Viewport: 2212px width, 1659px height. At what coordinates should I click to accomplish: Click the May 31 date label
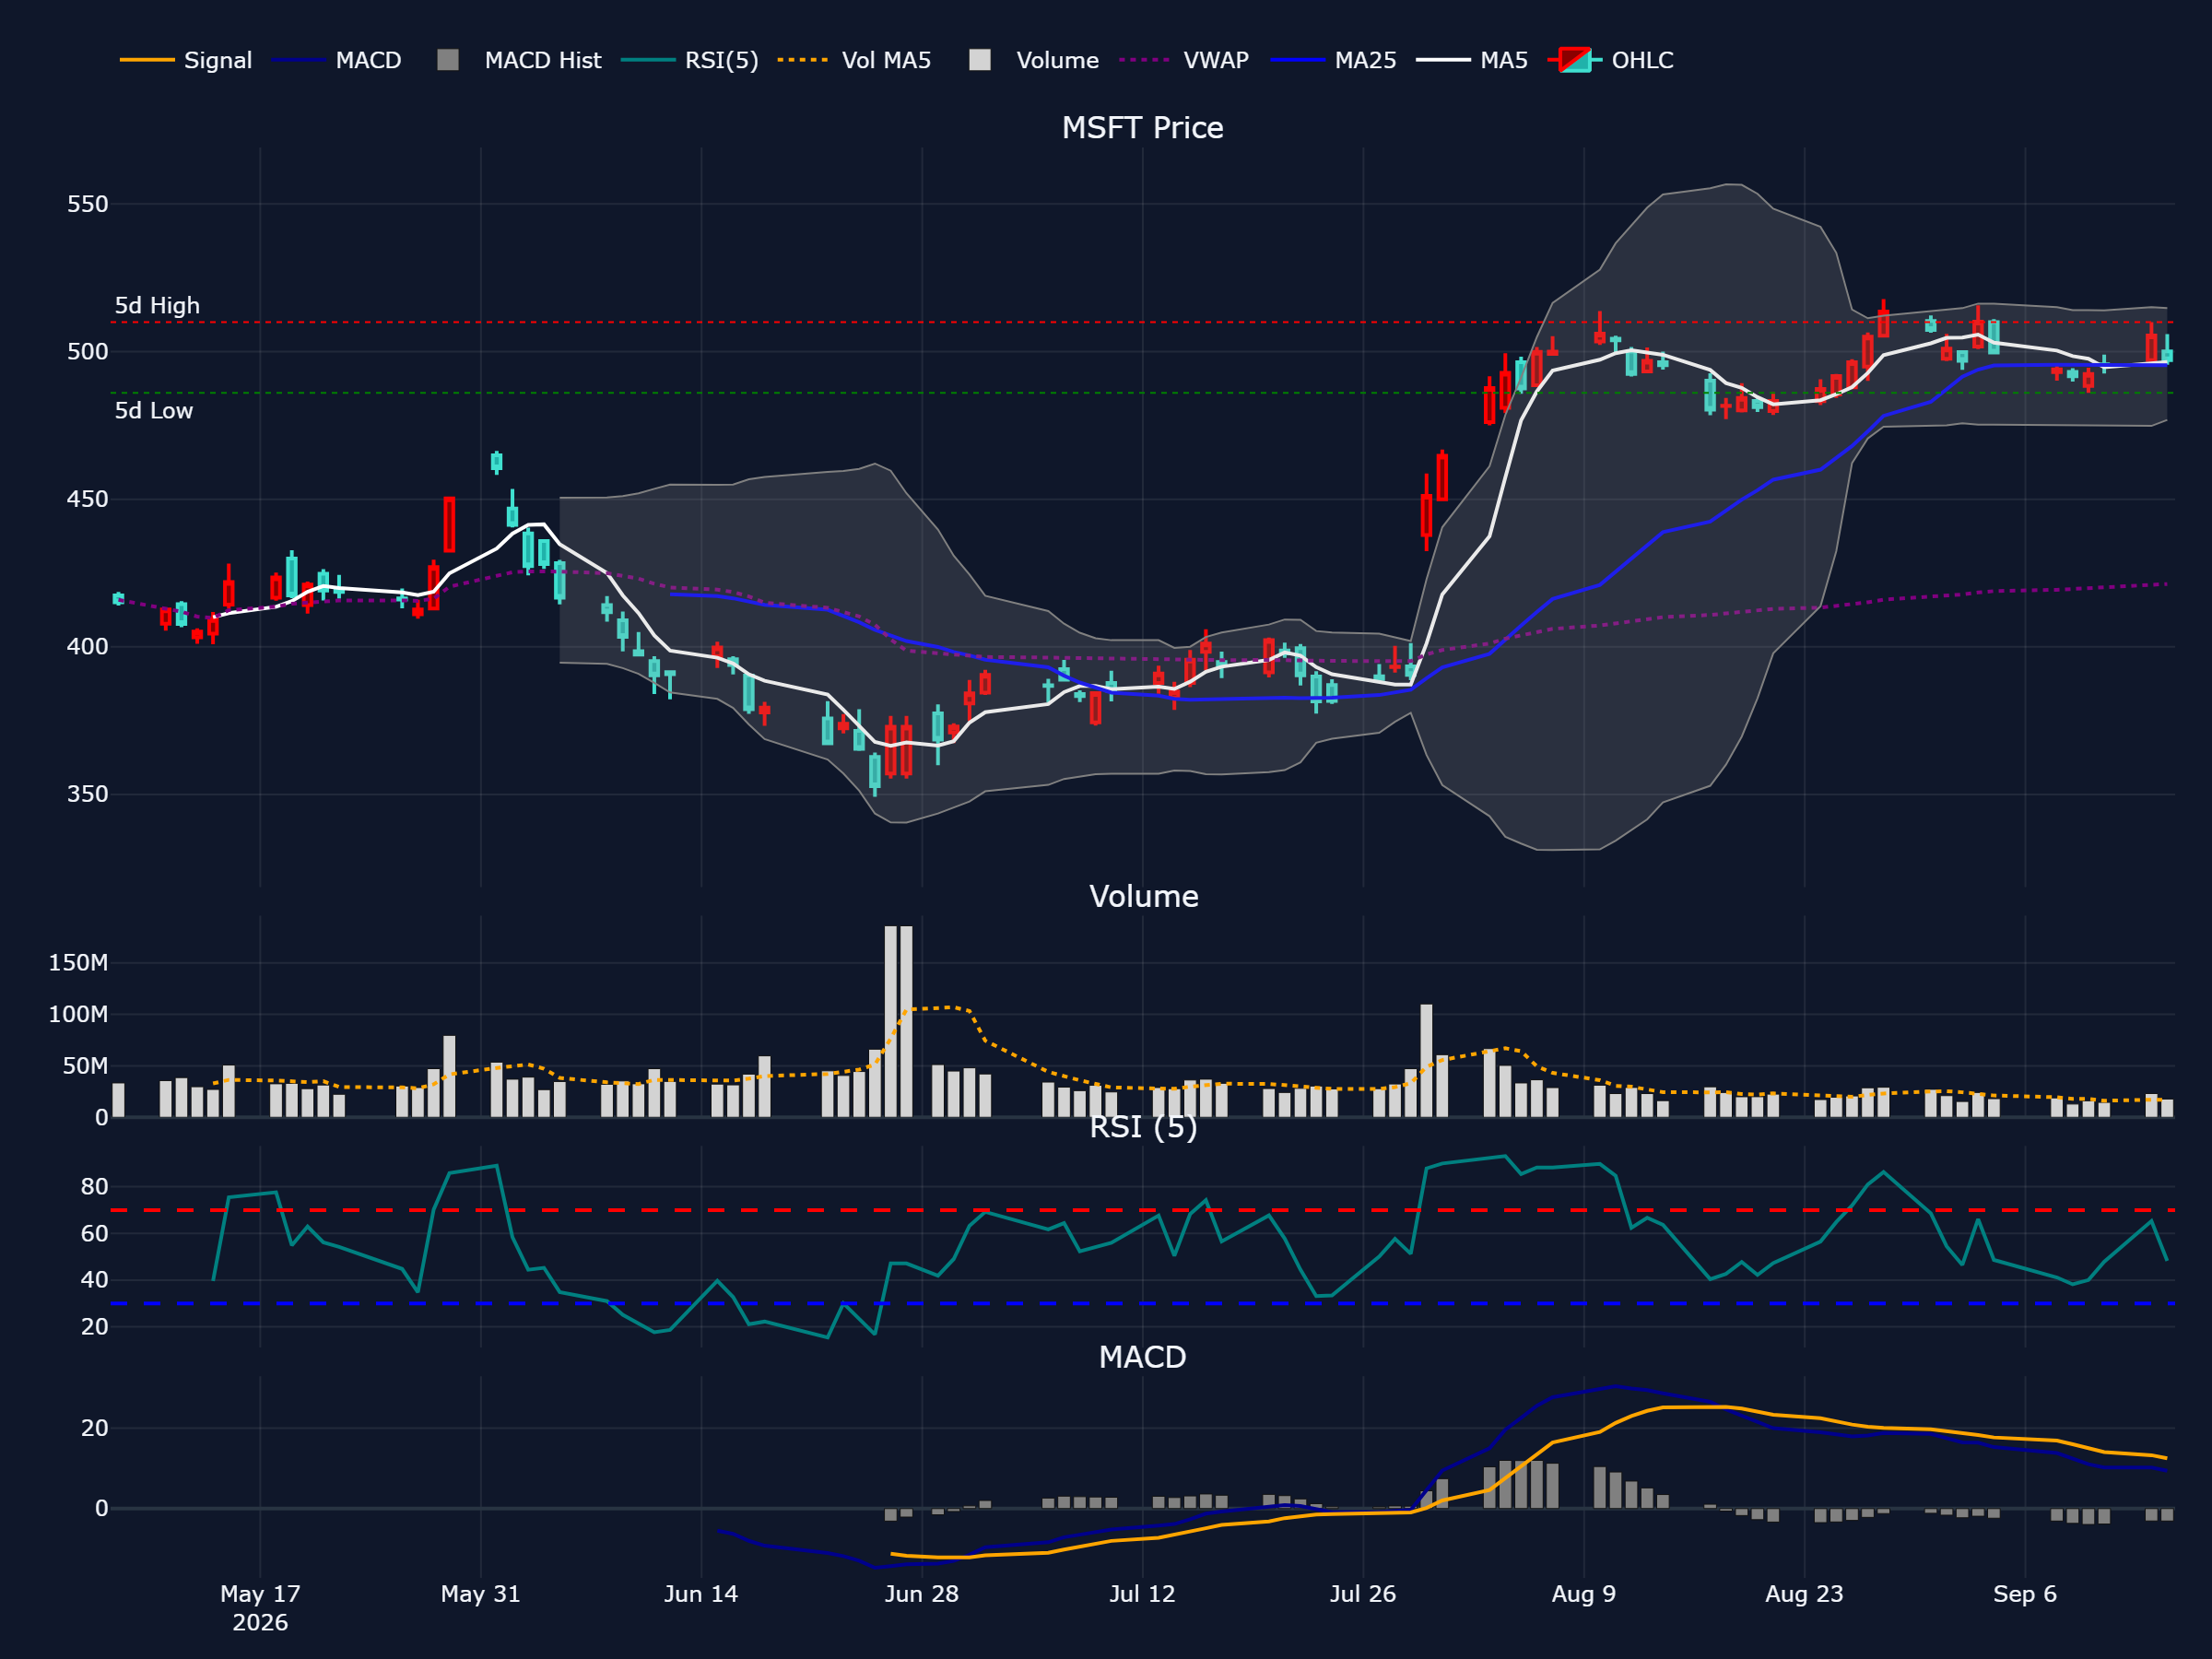click(481, 1594)
